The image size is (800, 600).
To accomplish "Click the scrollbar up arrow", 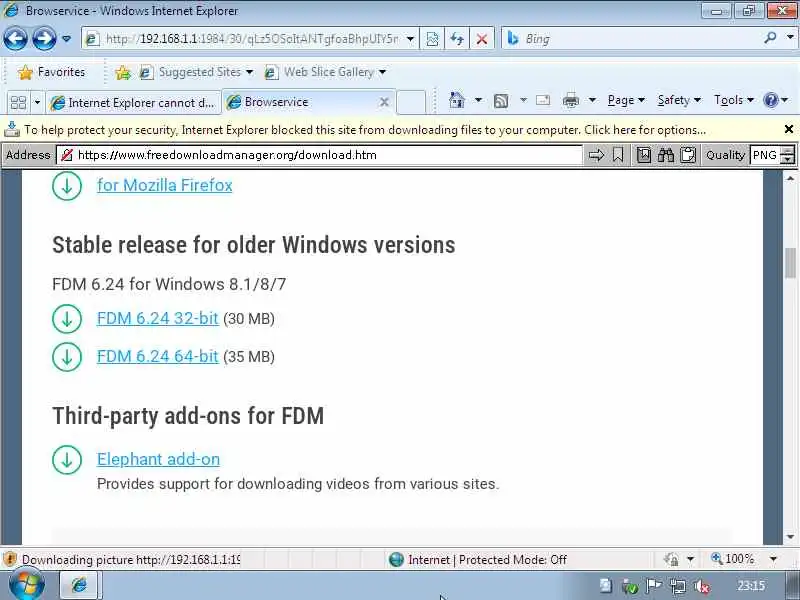I will (791, 178).
